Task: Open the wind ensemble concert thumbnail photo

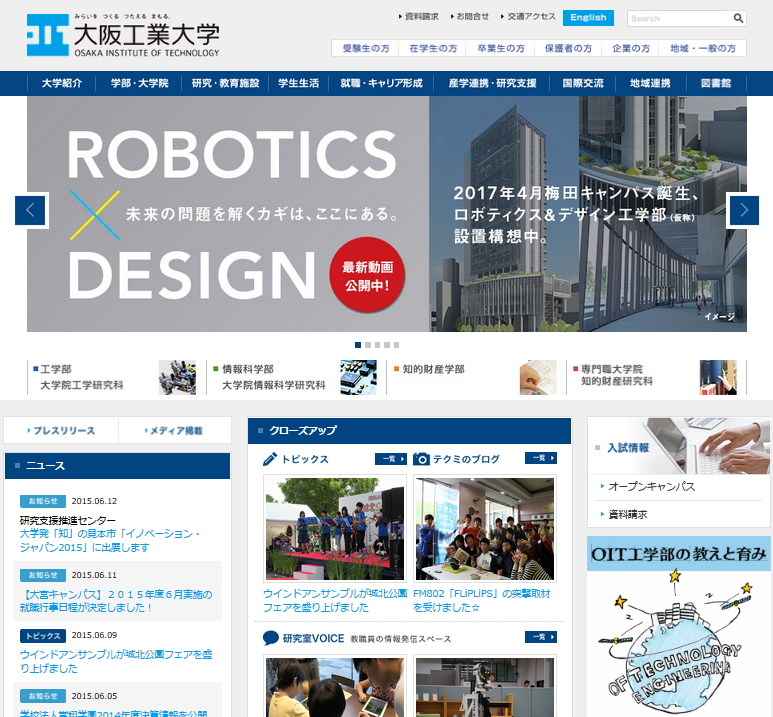Action: point(334,530)
